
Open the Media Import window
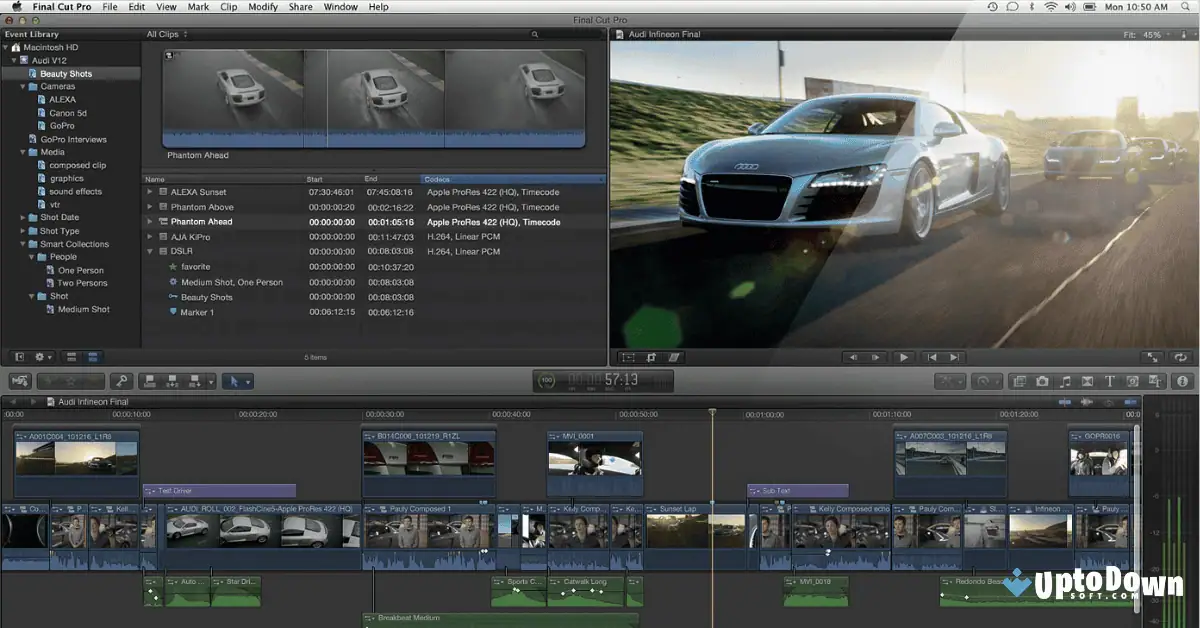[x=20, y=381]
